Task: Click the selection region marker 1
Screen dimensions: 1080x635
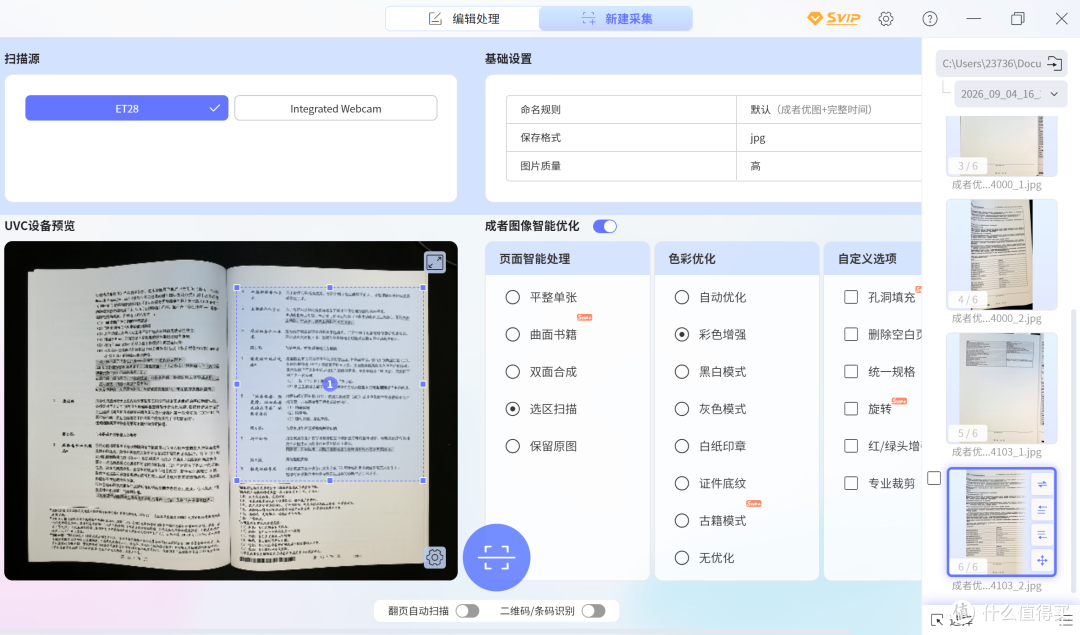Action: 330,384
